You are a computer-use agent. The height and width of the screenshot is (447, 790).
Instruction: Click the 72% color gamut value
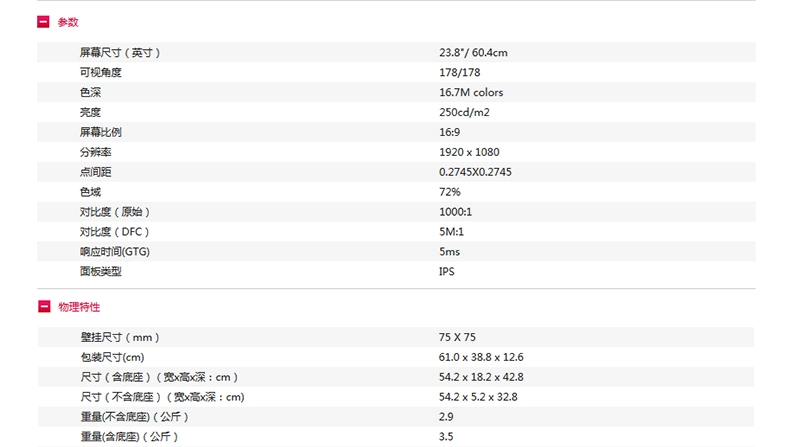point(449,192)
